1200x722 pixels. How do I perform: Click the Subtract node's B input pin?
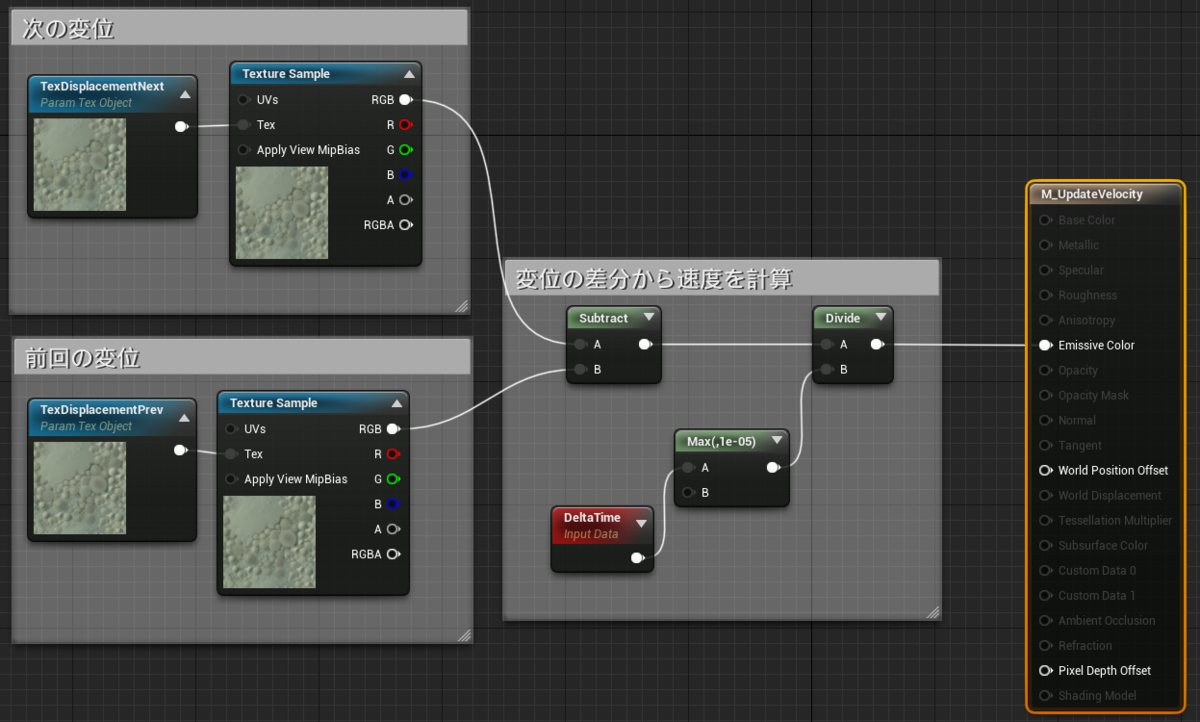click(580, 370)
